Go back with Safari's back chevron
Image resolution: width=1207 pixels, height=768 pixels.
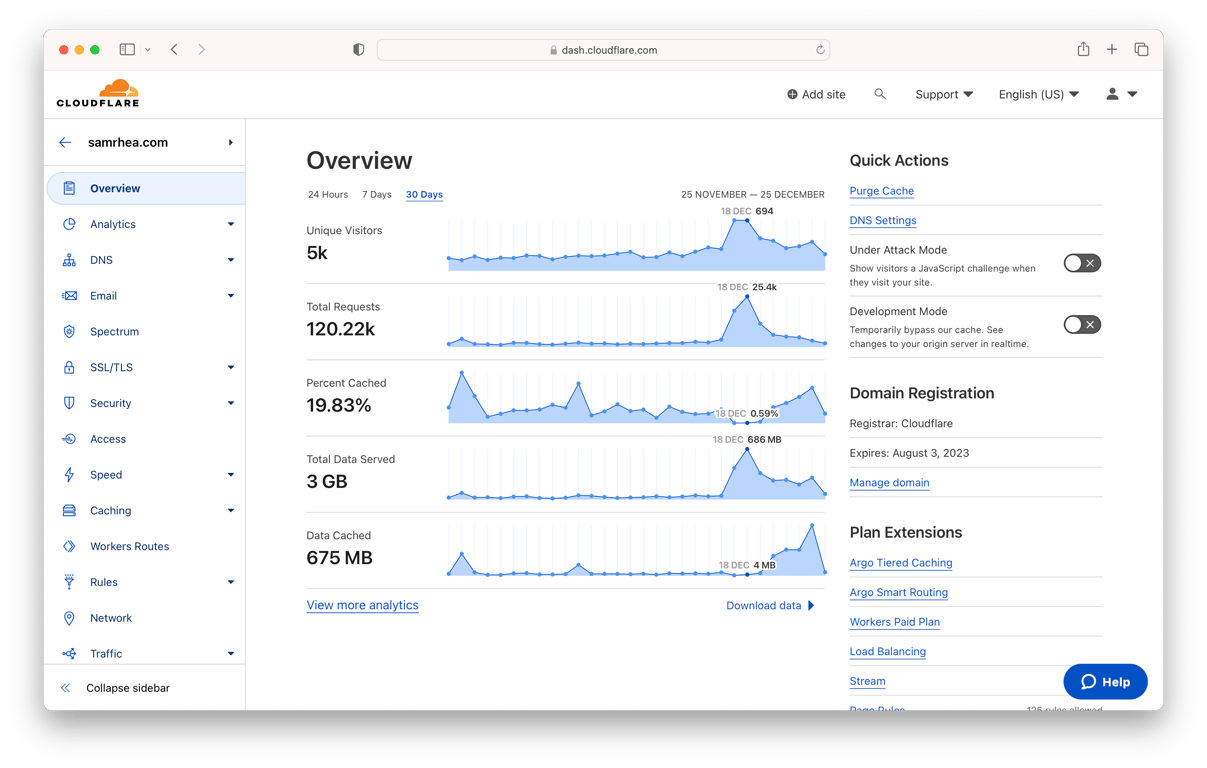click(174, 49)
